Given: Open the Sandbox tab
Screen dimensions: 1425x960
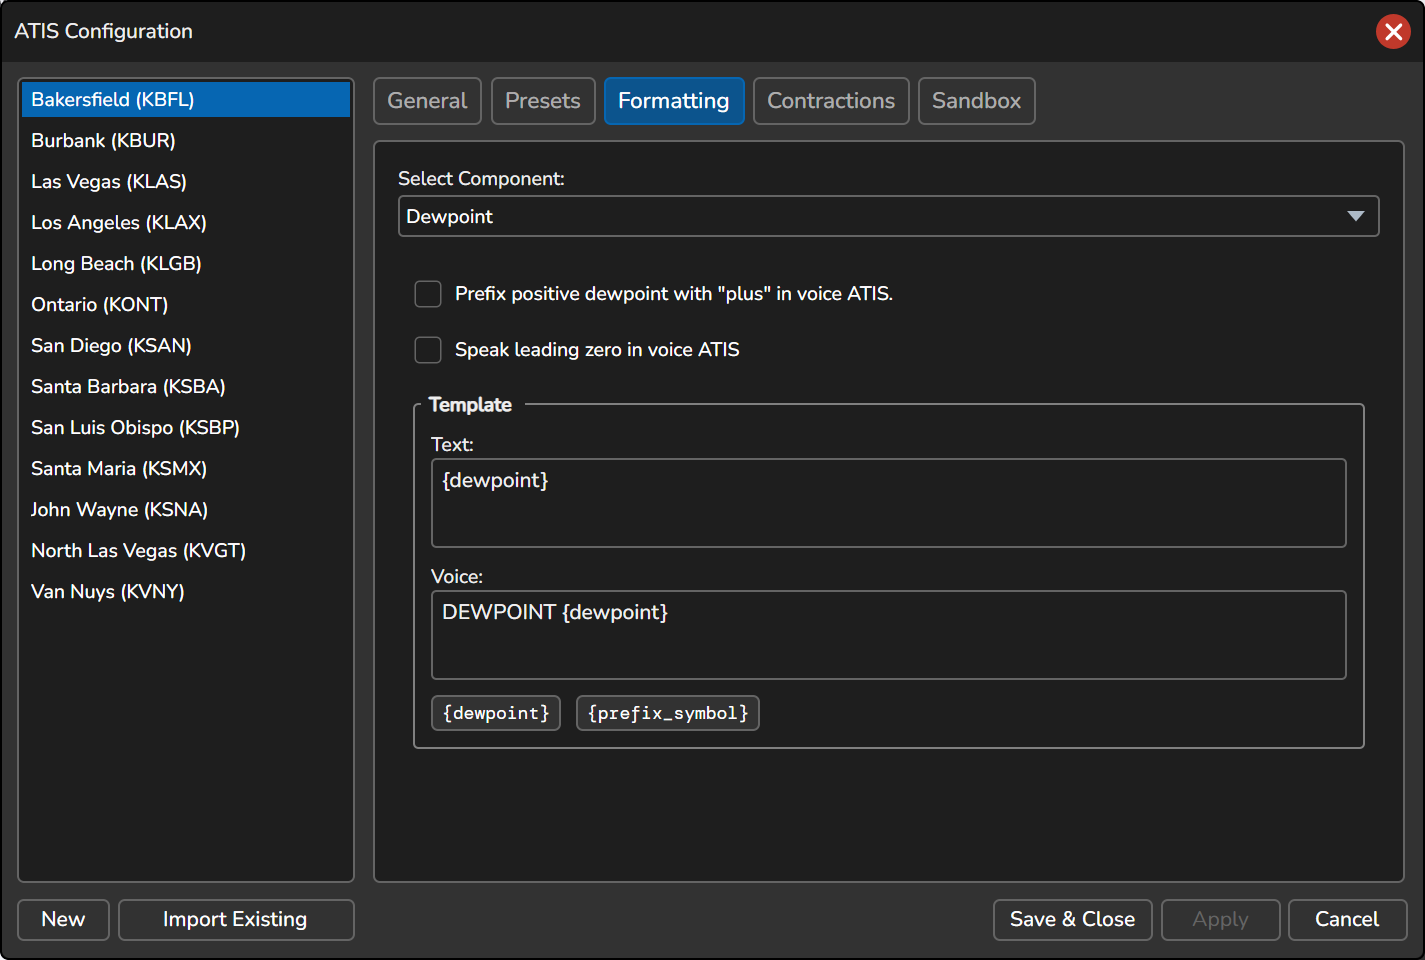Looking at the screenshot, I should click(976, 101).
